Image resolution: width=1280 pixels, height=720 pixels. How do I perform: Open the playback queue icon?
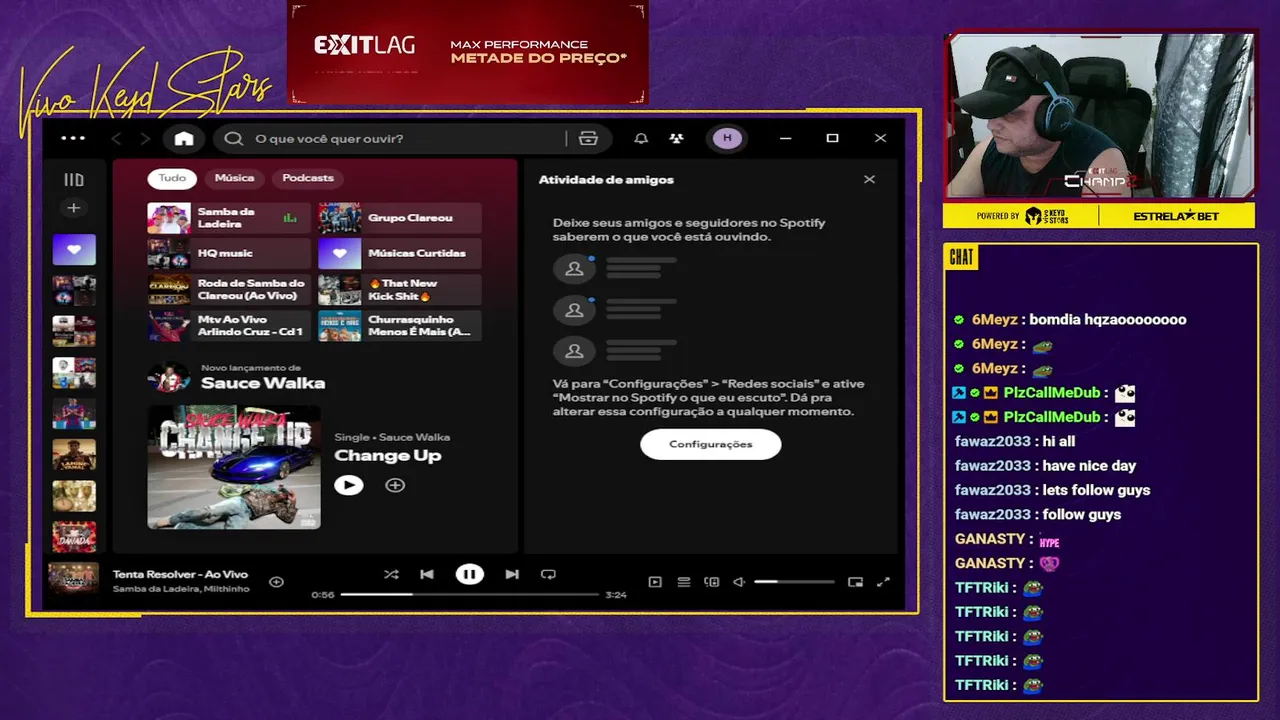tap(684, 582)
